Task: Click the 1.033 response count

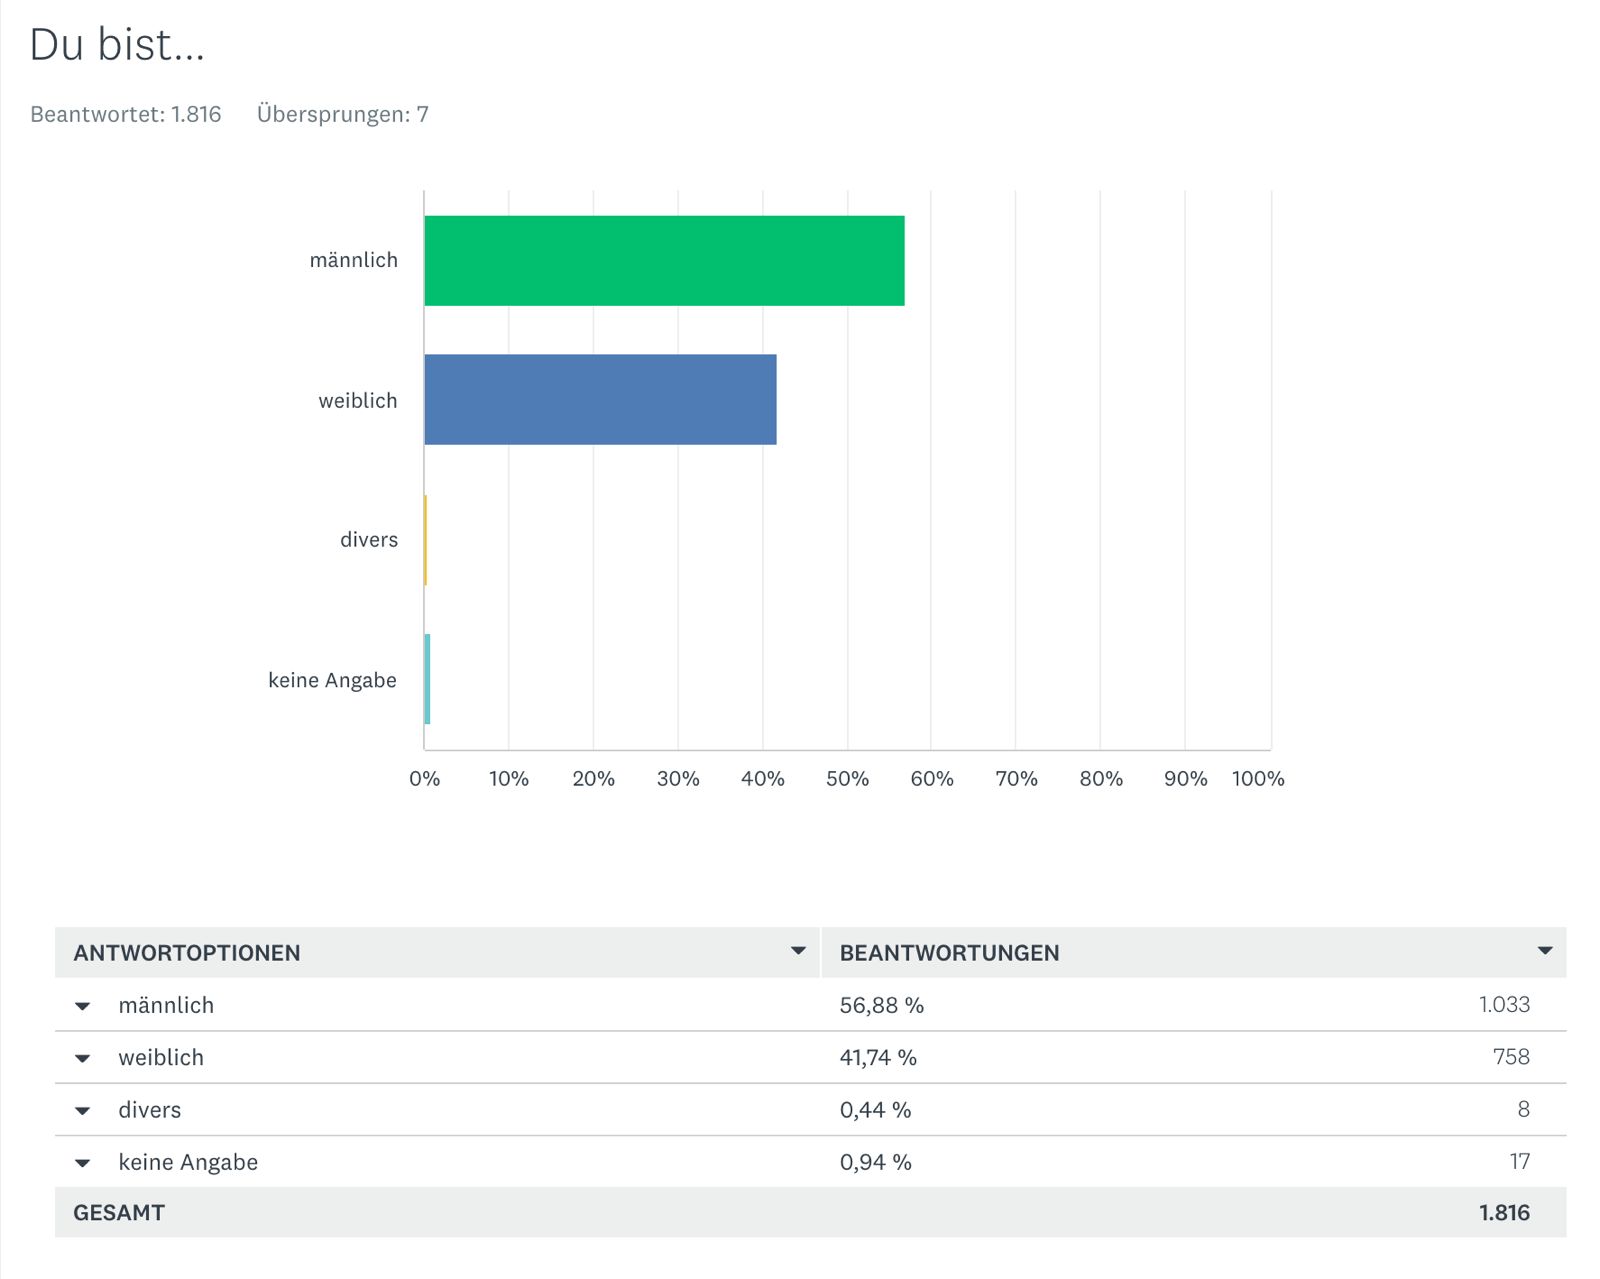Action: click(1504, 1004)
